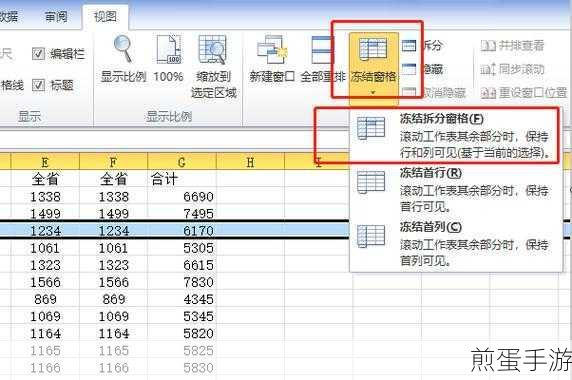This screenshot has width=572, height=380.
Task: Click cell with value 6170
Action: pos(182,230)
